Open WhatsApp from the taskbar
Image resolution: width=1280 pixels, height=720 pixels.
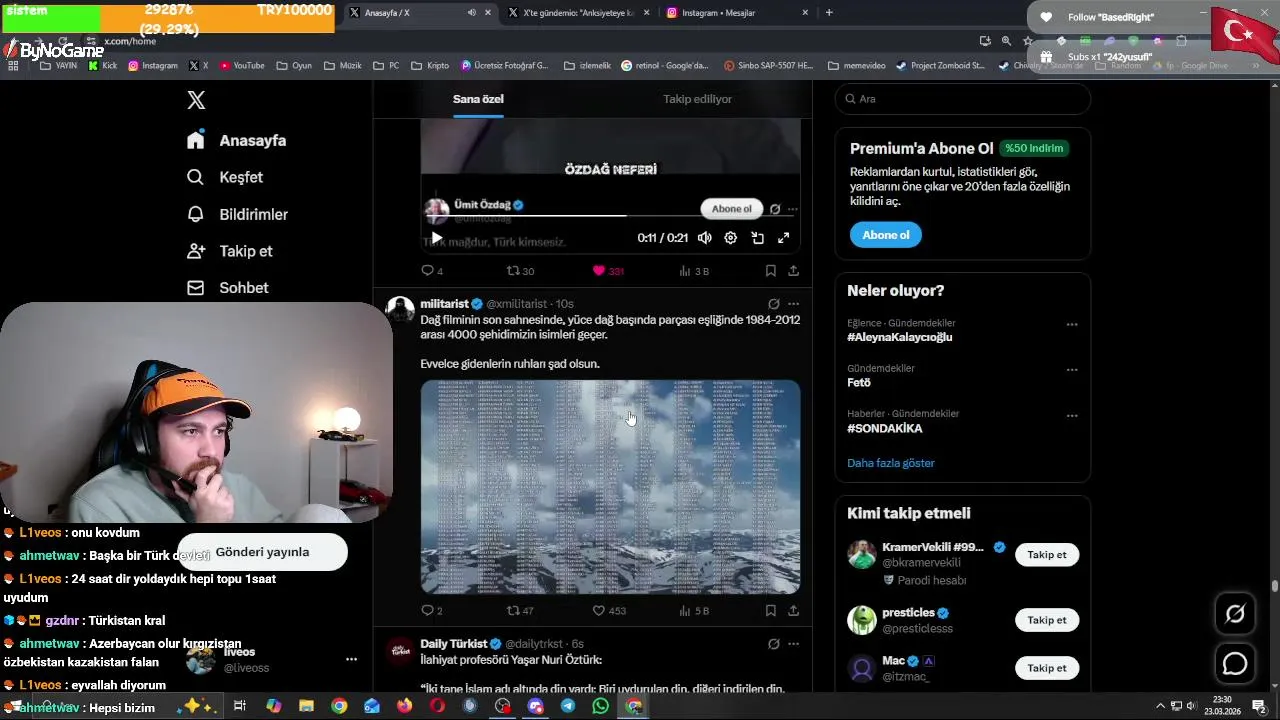click(x=600, y=706)
